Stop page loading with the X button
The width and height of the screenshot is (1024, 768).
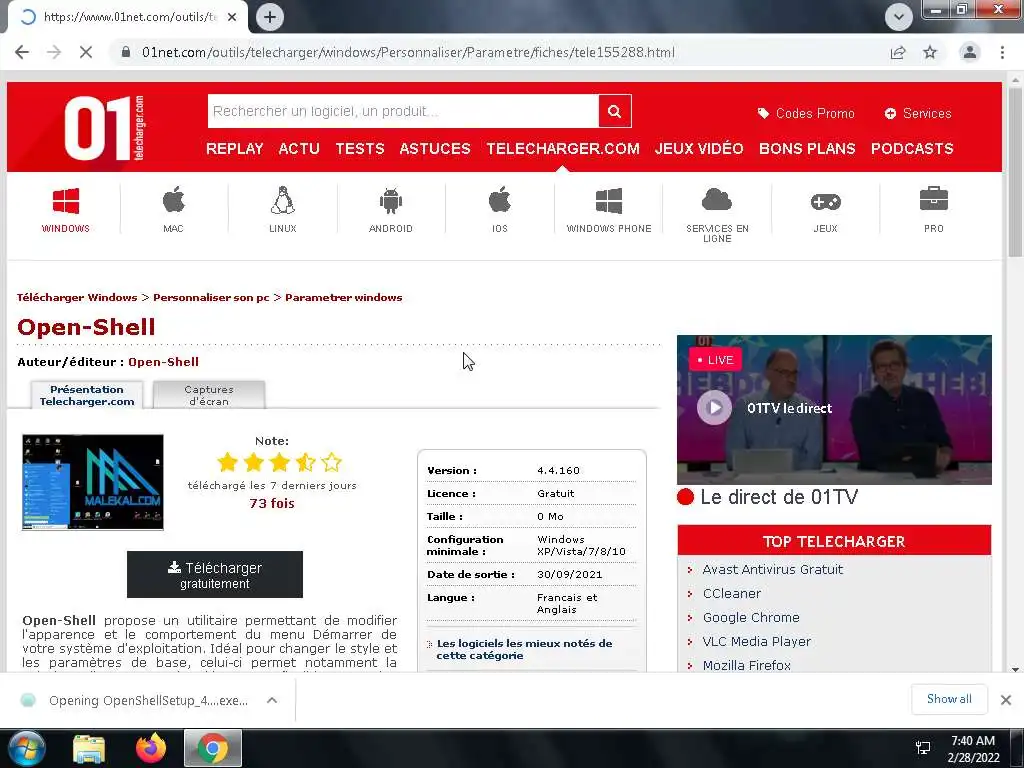pyautogui.click(x=86, y=52)
